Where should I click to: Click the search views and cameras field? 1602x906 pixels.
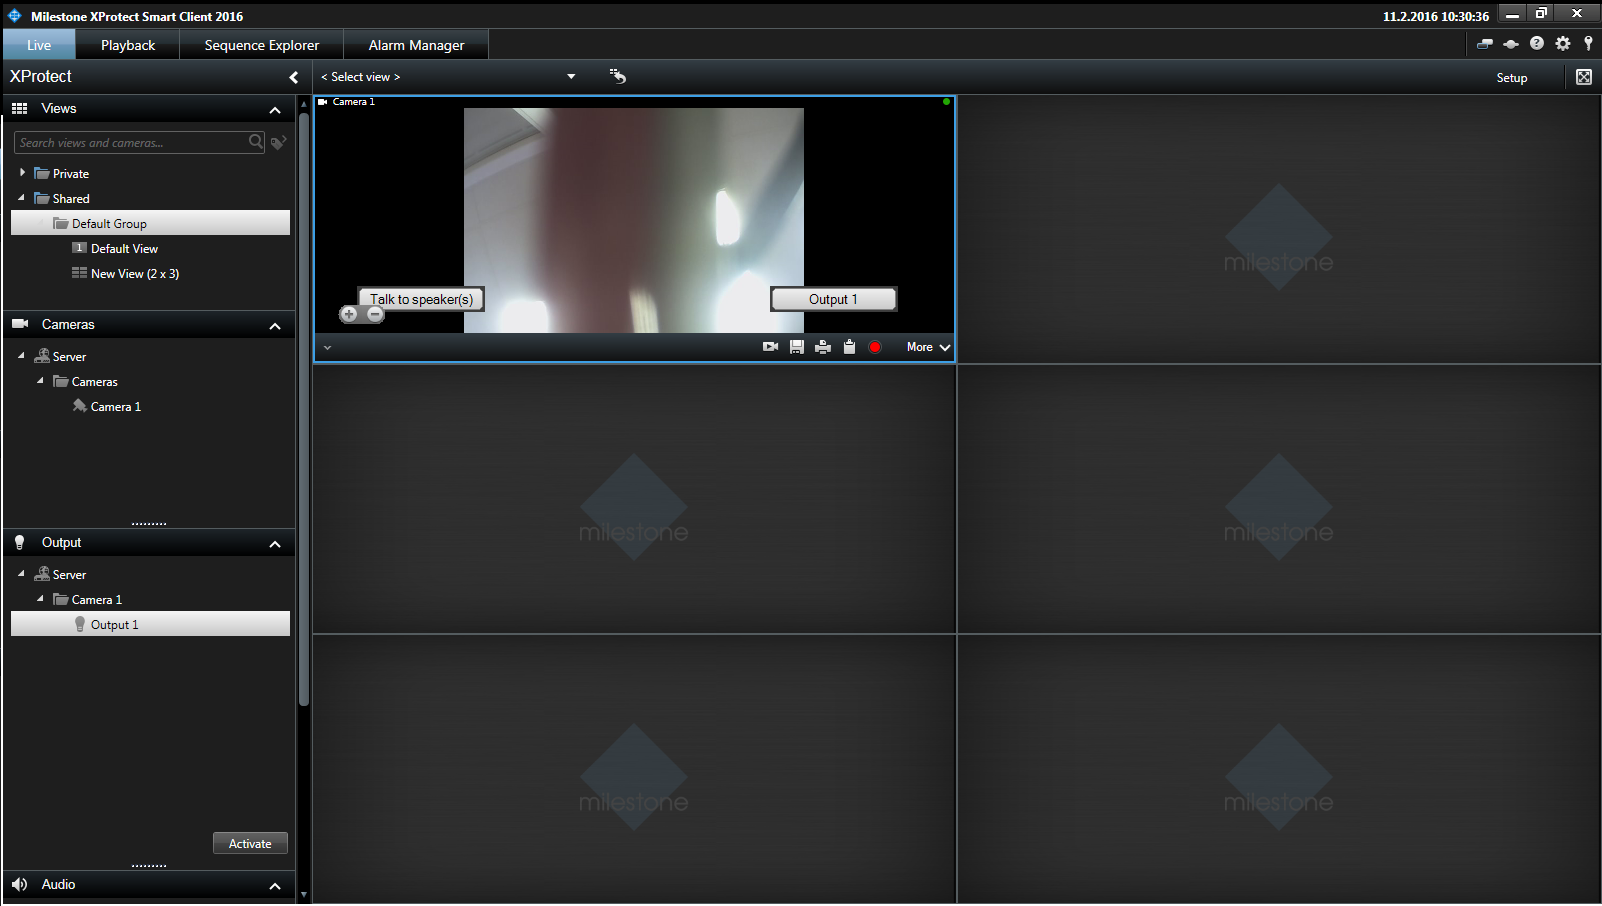click(130, 143)
